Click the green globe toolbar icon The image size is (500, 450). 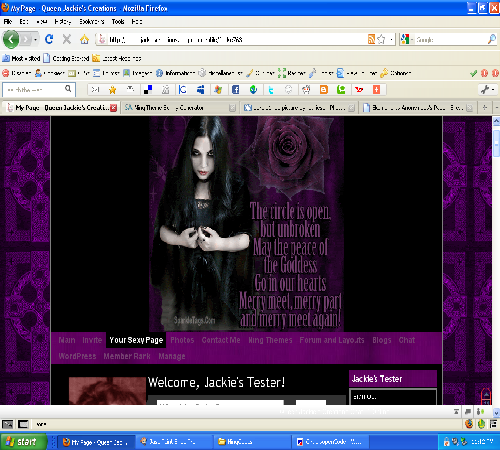click(253, 90)
